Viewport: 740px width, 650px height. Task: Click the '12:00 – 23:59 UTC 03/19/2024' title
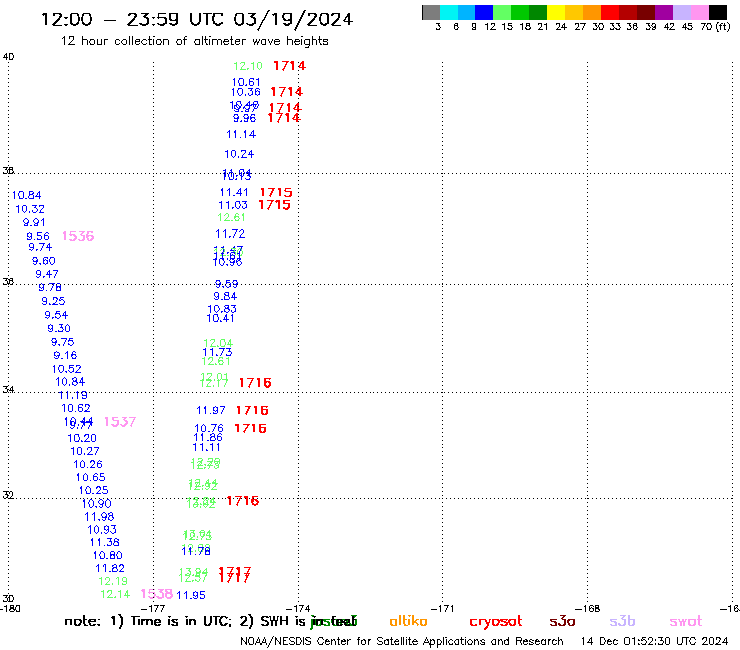[197, 19]
